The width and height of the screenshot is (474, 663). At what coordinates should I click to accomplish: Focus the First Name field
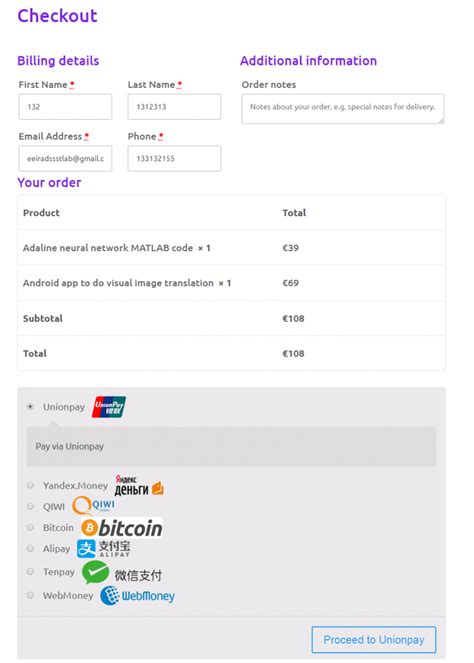pyautogui.click(x=66, y=107)
